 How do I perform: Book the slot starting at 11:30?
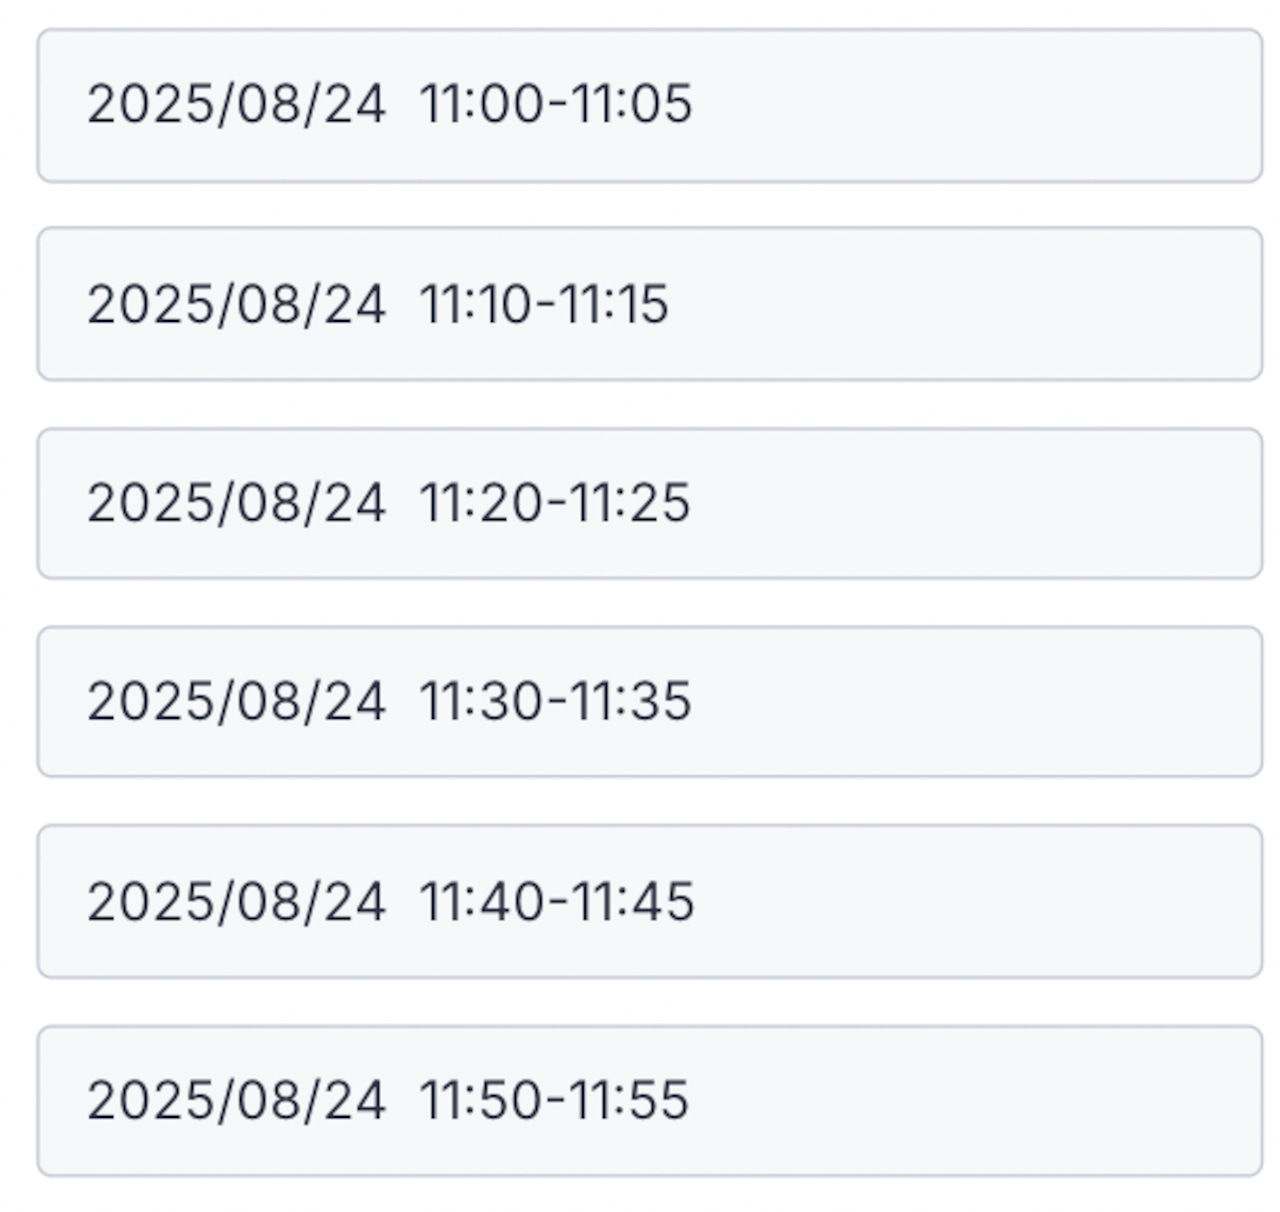coord(650,702)
